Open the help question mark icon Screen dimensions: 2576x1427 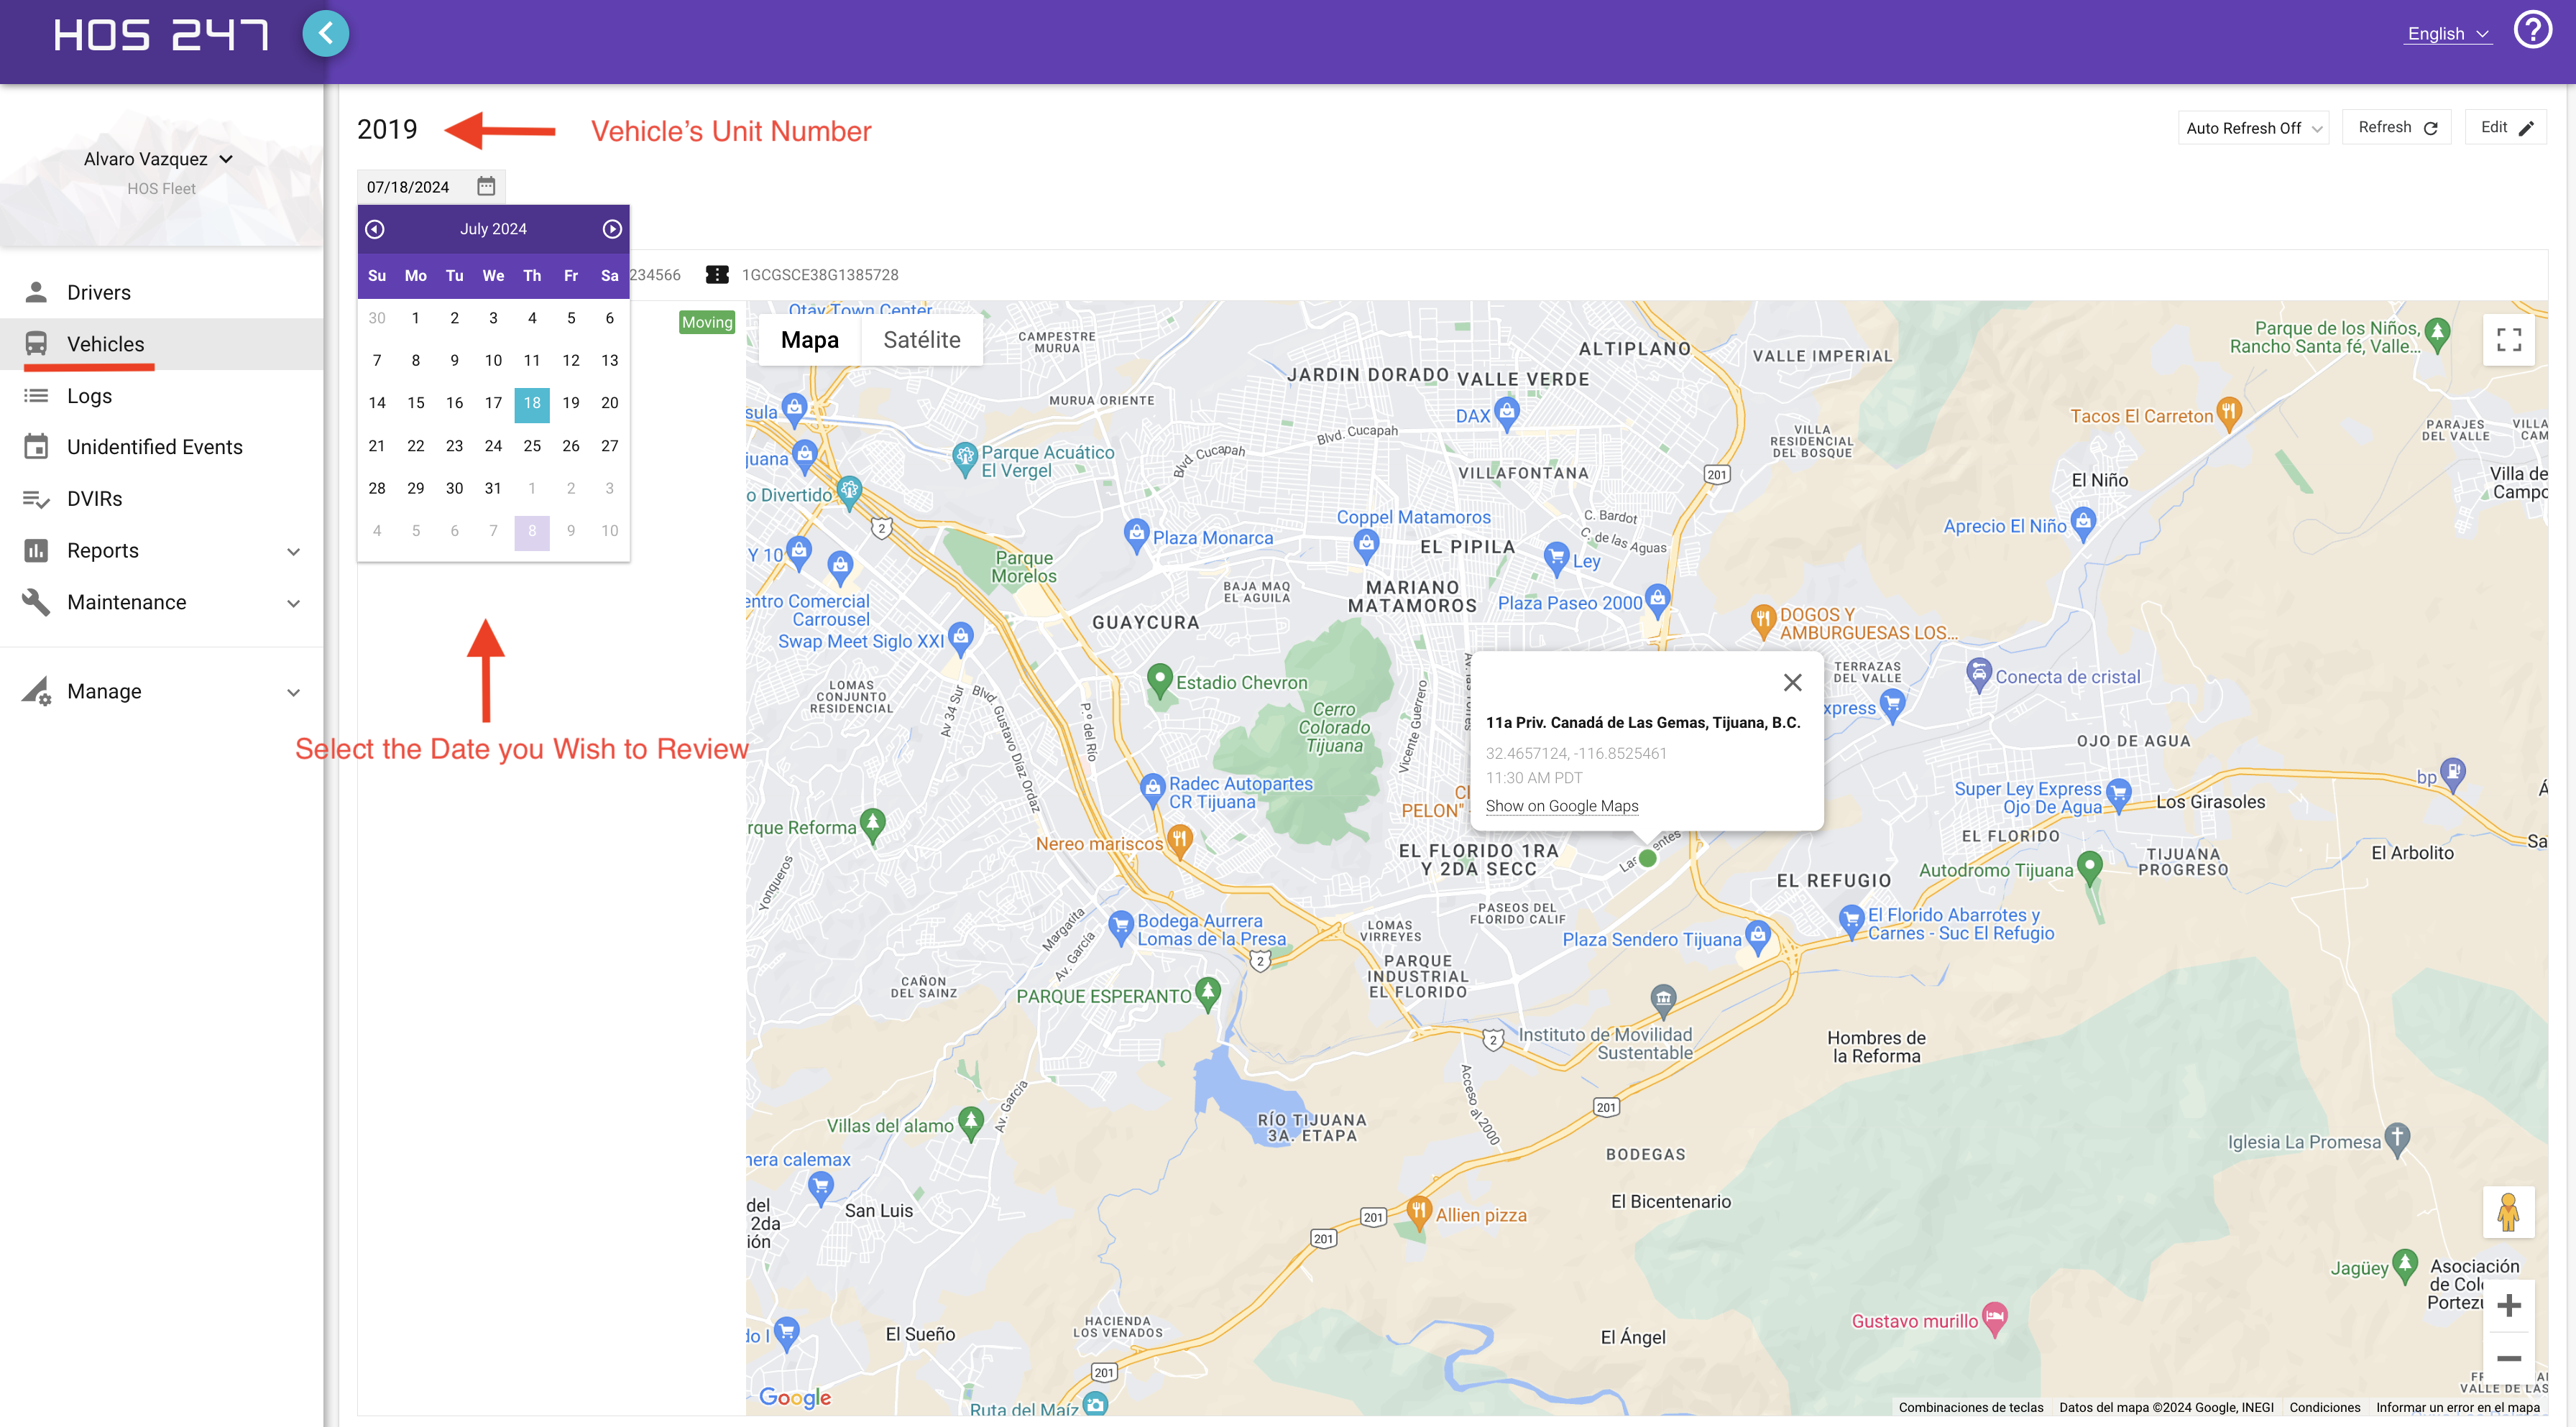(2532, 30)
